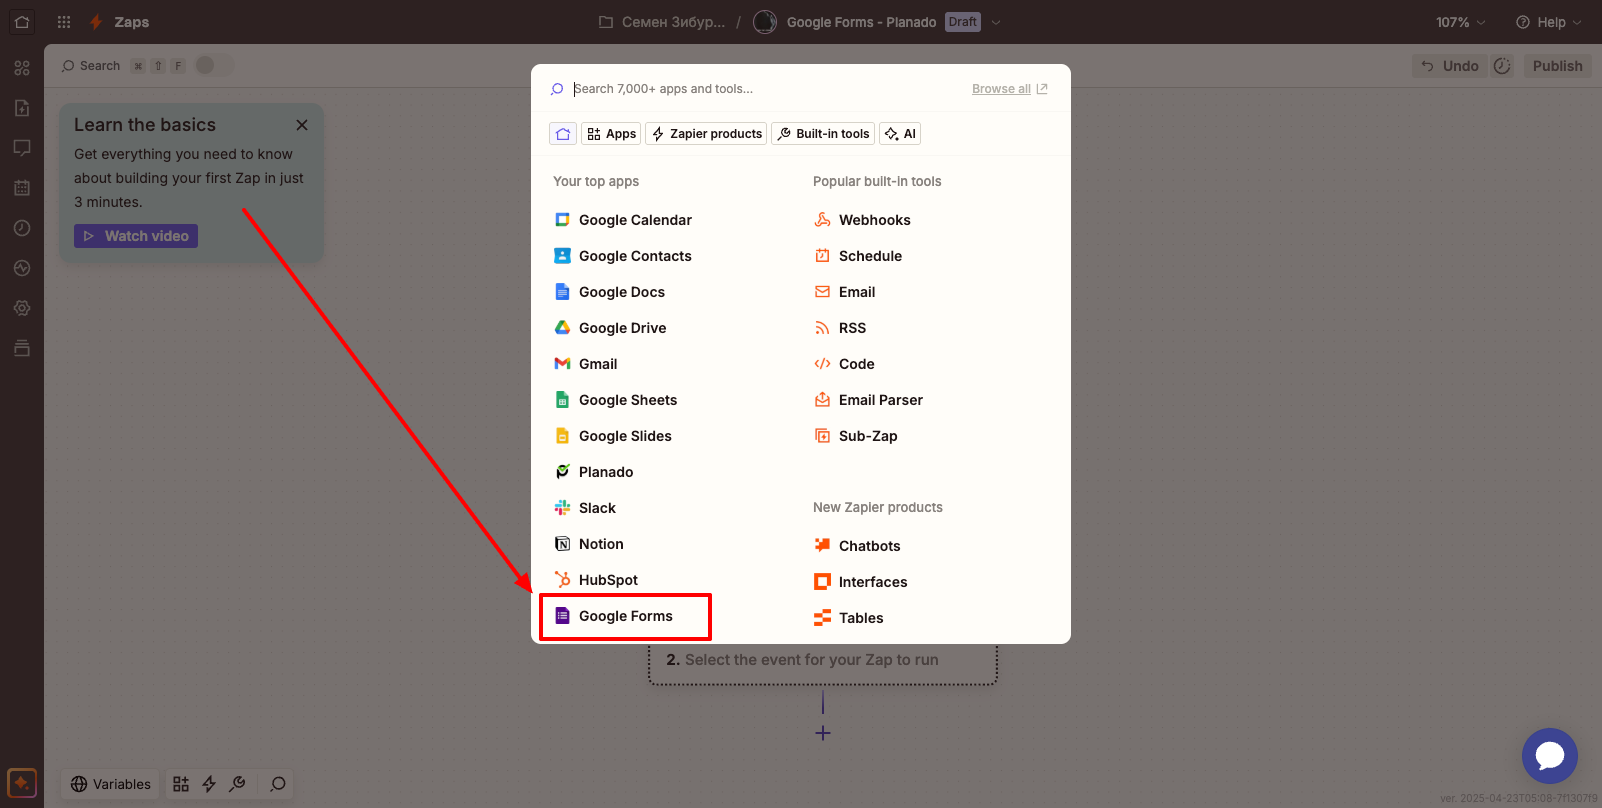1602x808 pixels.
Task: Open the Help dropdown menu
Action: point(1549,22)
